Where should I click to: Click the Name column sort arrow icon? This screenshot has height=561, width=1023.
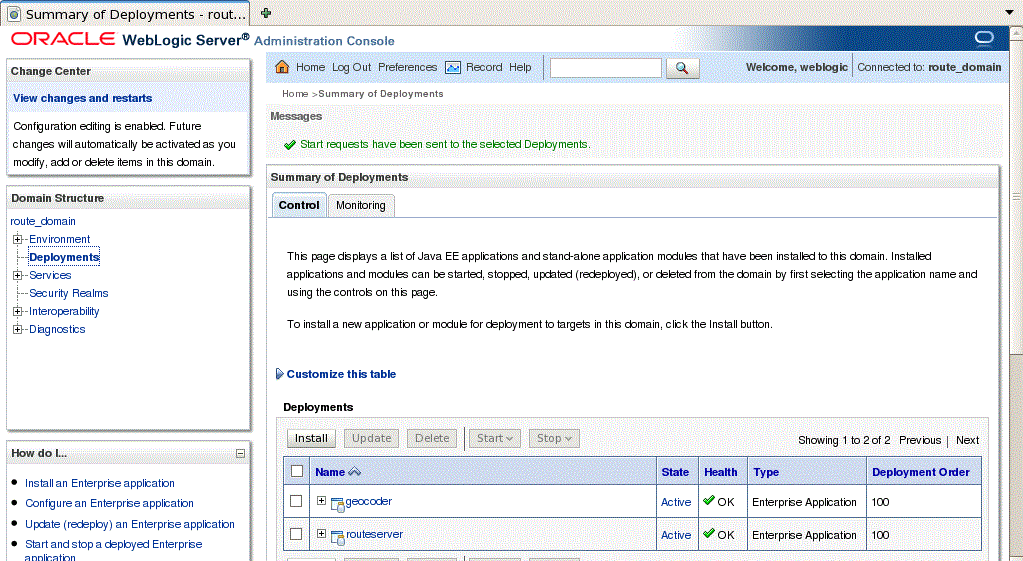pyautogui.click(x=354, y=472)
